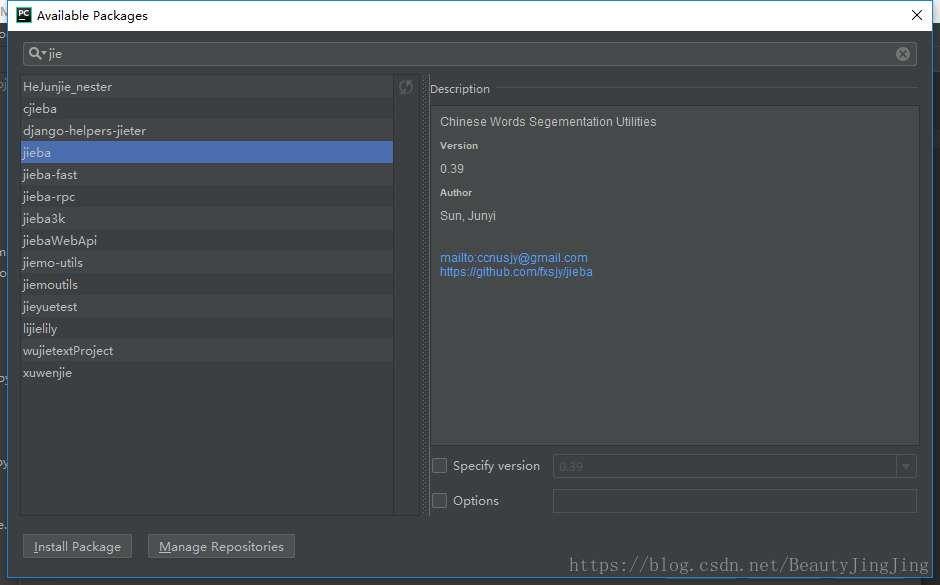Select the cjieba package

207,108
